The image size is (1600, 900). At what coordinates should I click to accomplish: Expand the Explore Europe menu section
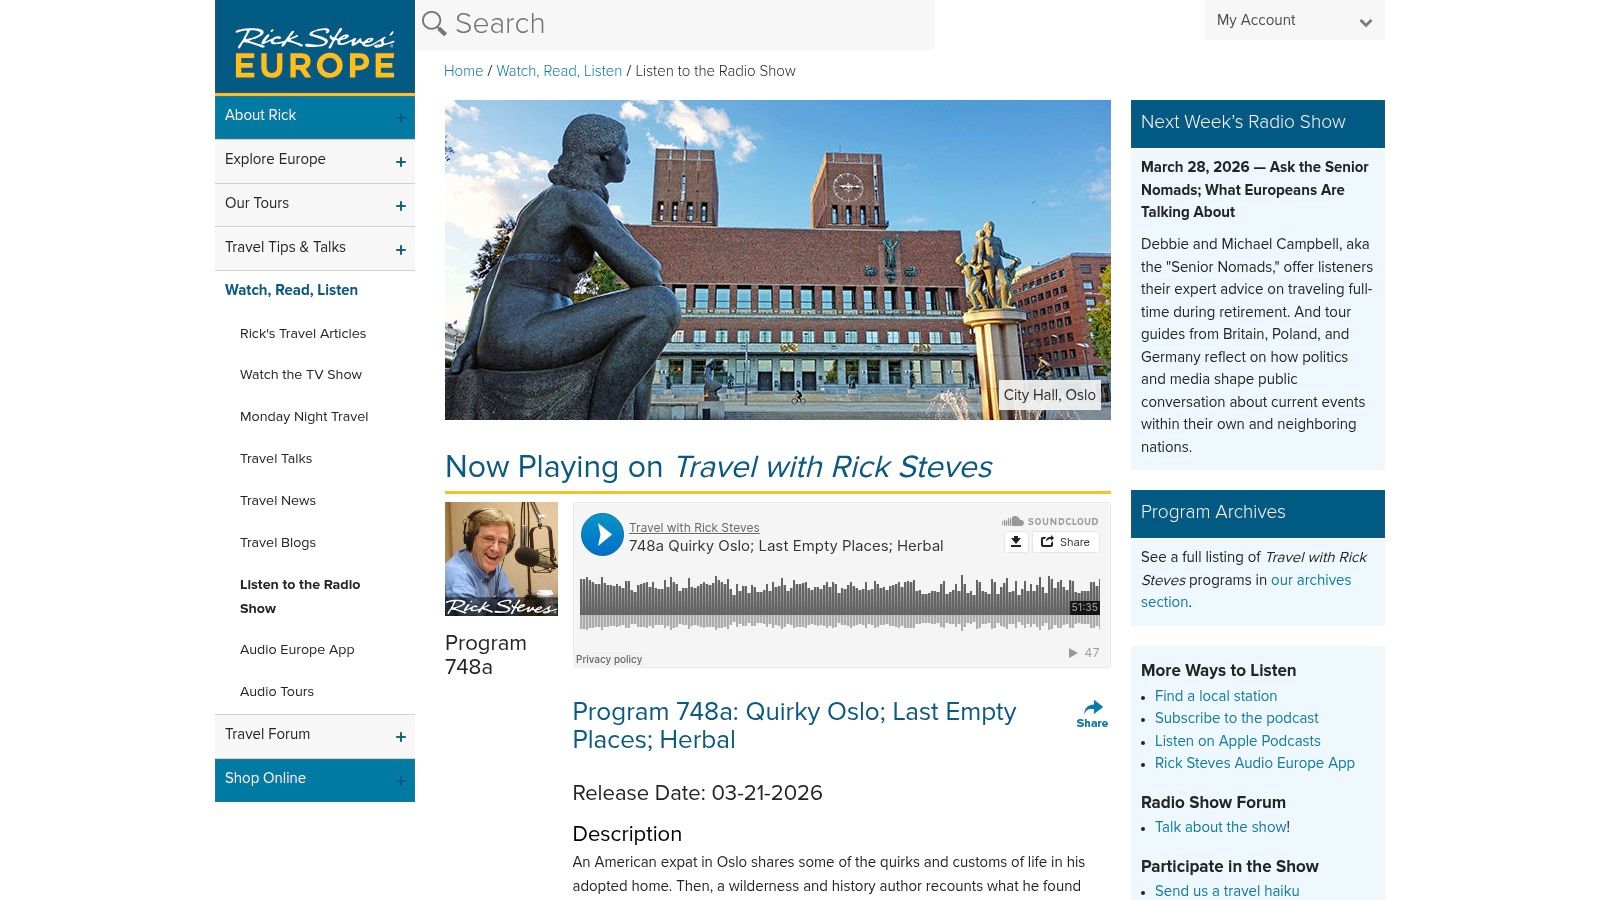tap(401, 162)
